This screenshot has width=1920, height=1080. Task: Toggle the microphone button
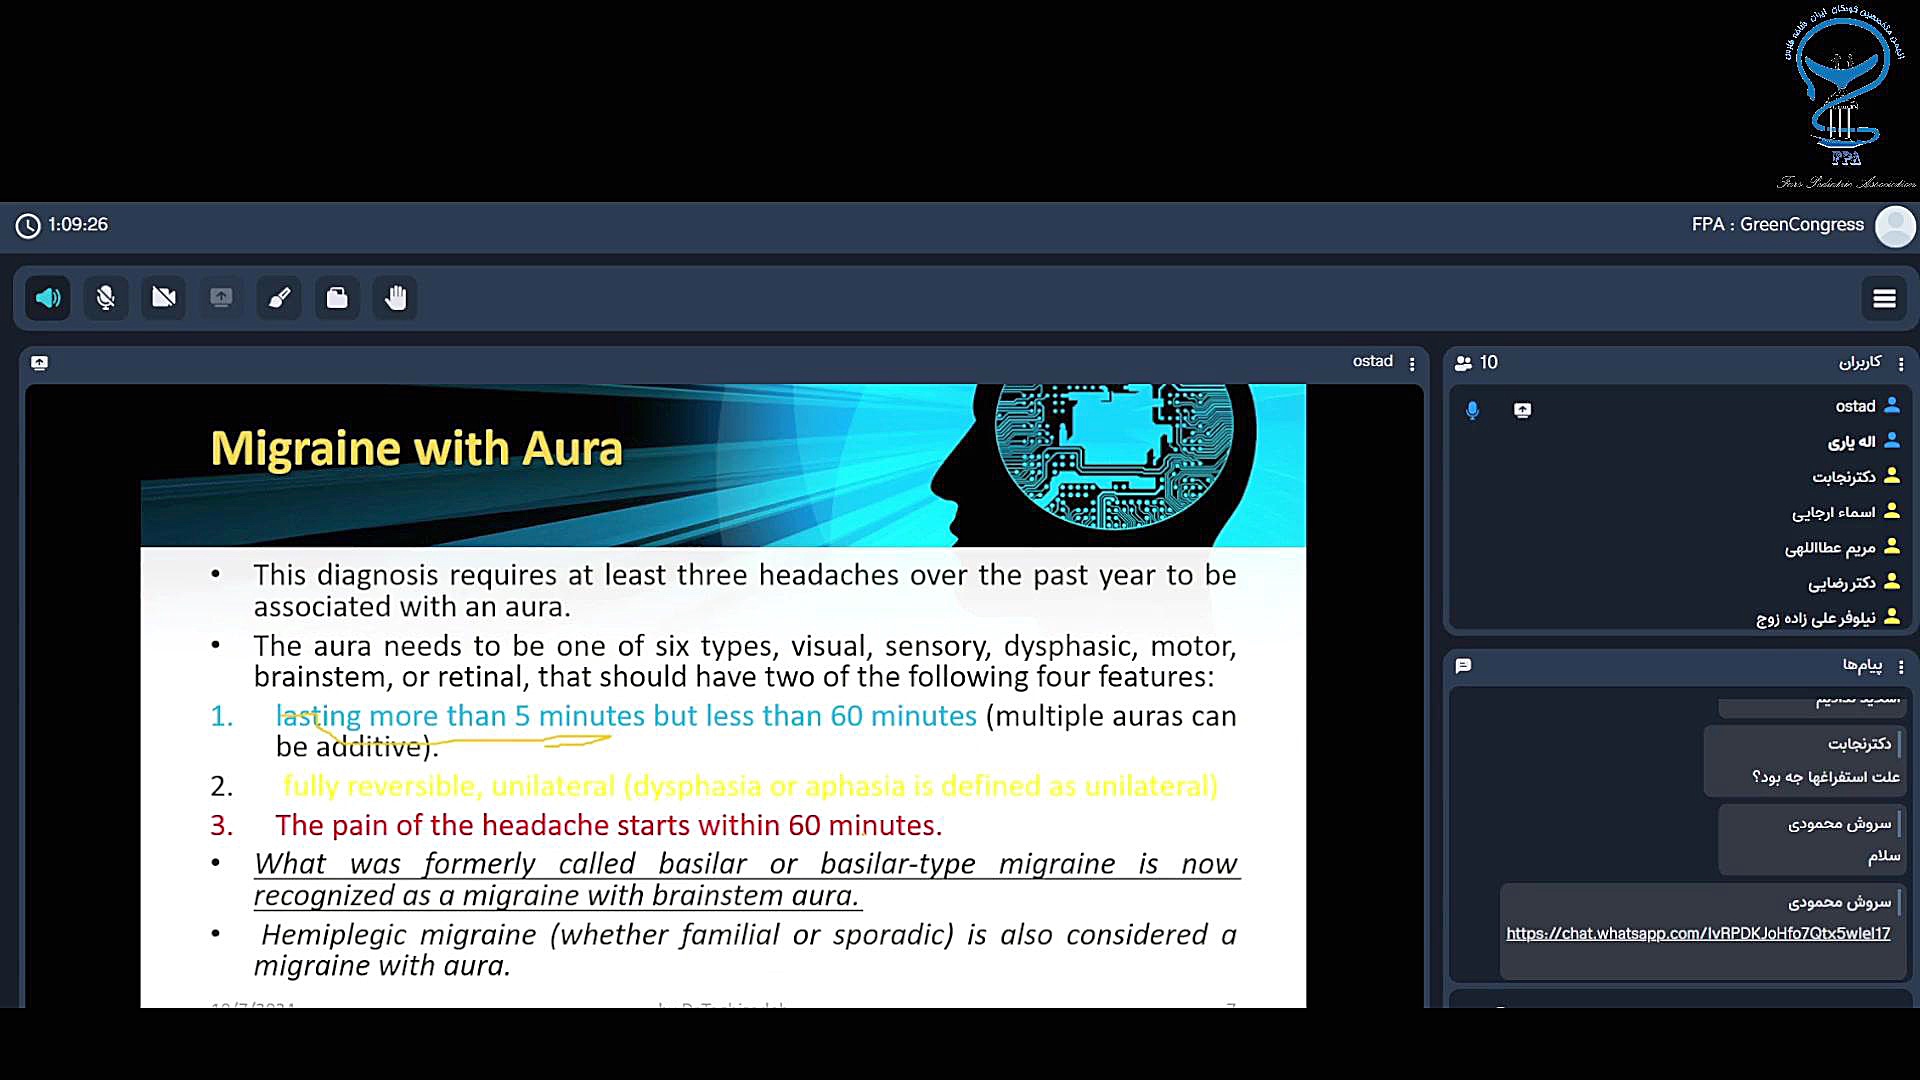(x=106, y=298)
